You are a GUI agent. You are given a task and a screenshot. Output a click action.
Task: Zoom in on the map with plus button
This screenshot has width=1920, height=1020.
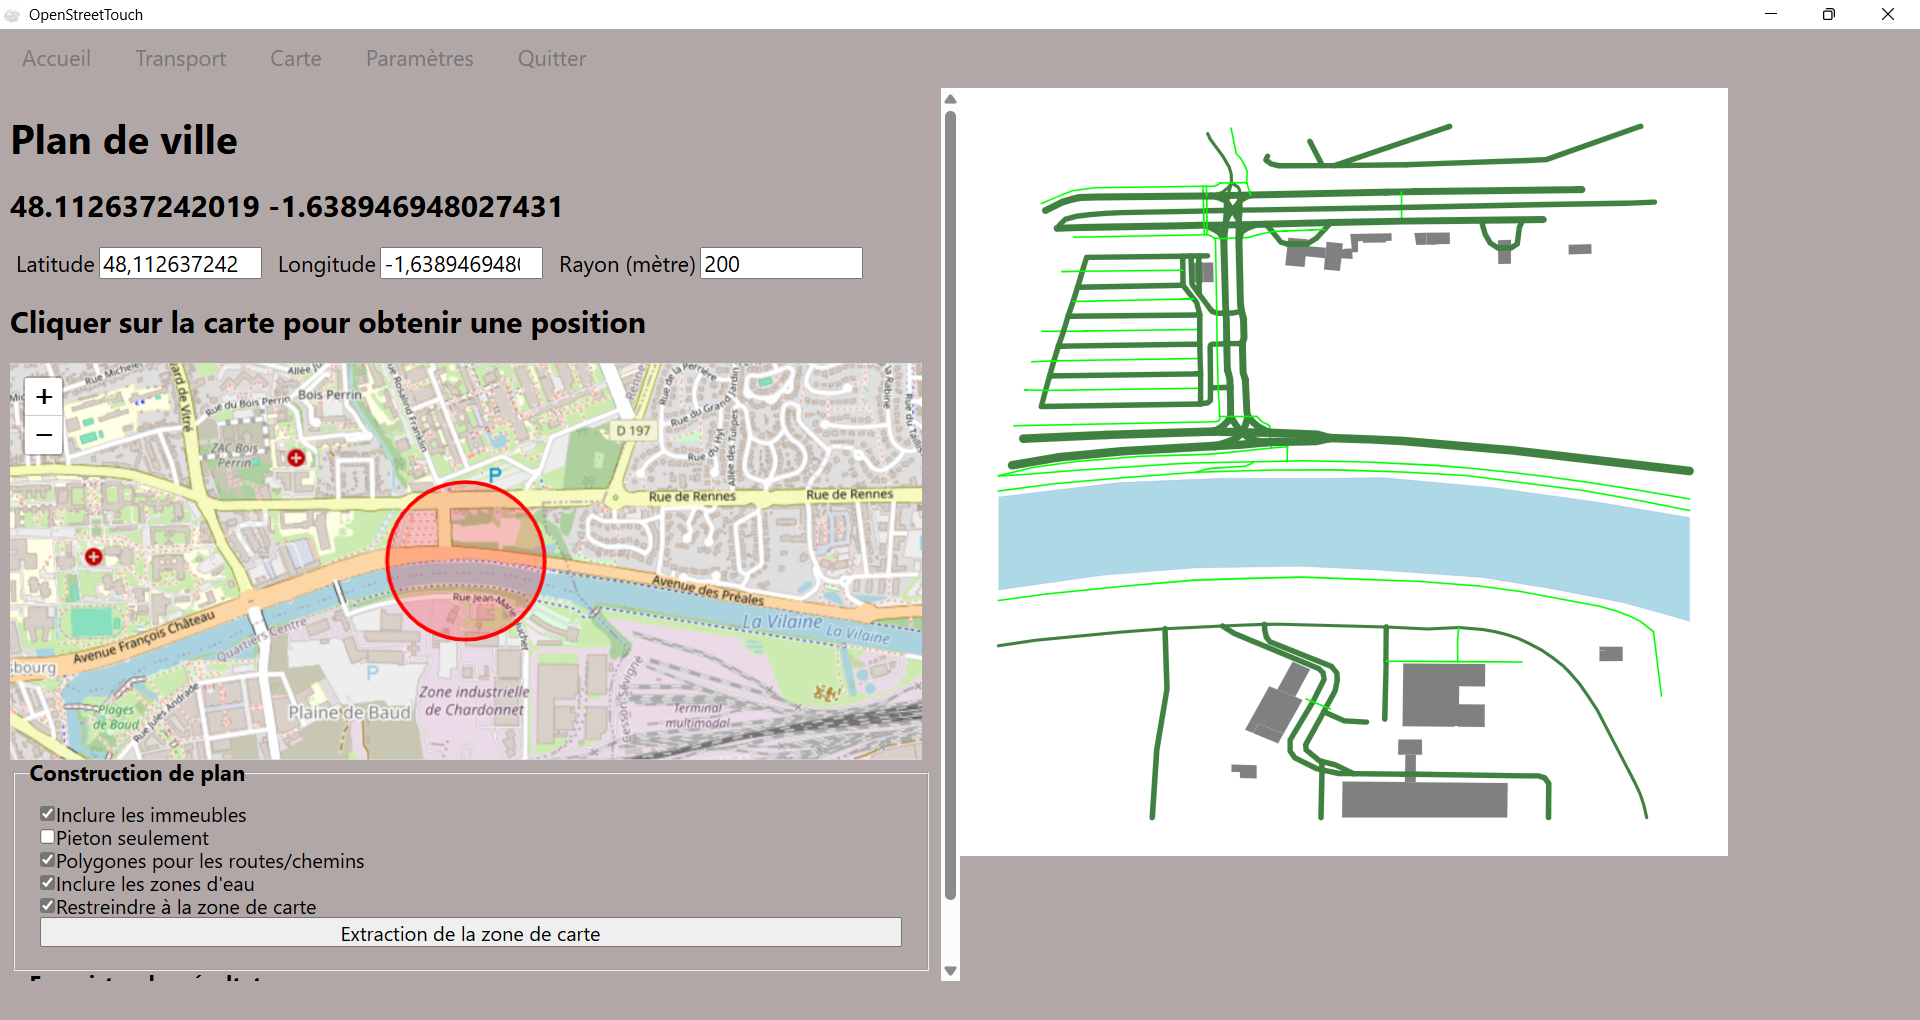coord(44,397)
